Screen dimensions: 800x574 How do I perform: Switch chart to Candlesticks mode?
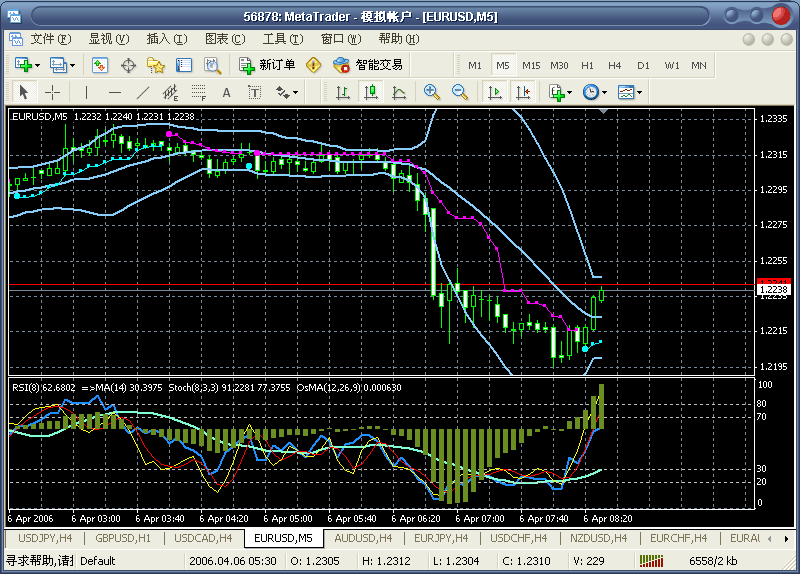[x=371, y=92]
